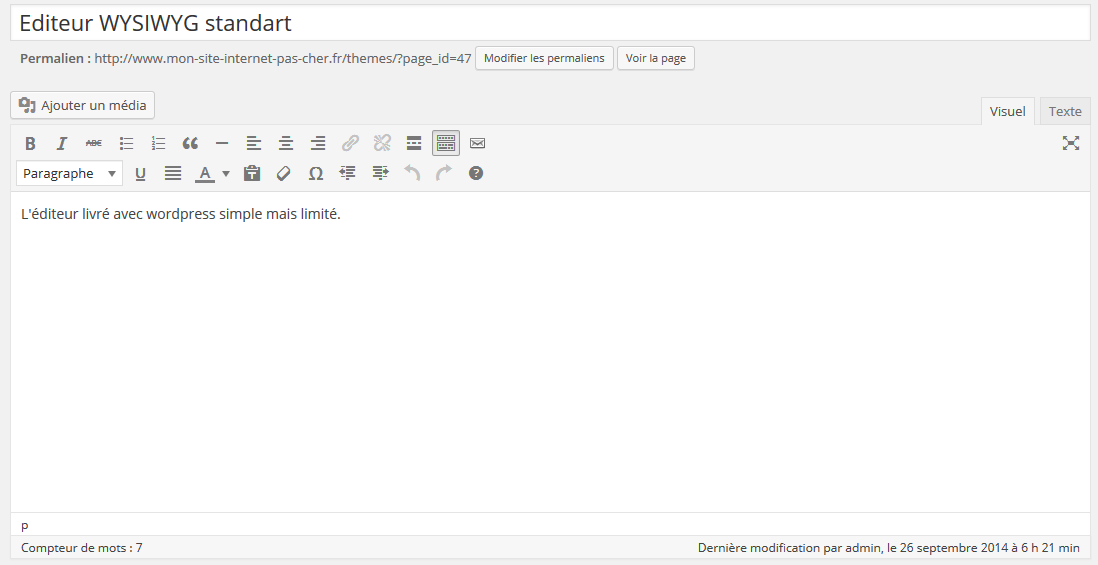Hide the toolbar toggle (kitchen sink)
Screen dimensions: 1098x565
(x=446, y=143)
